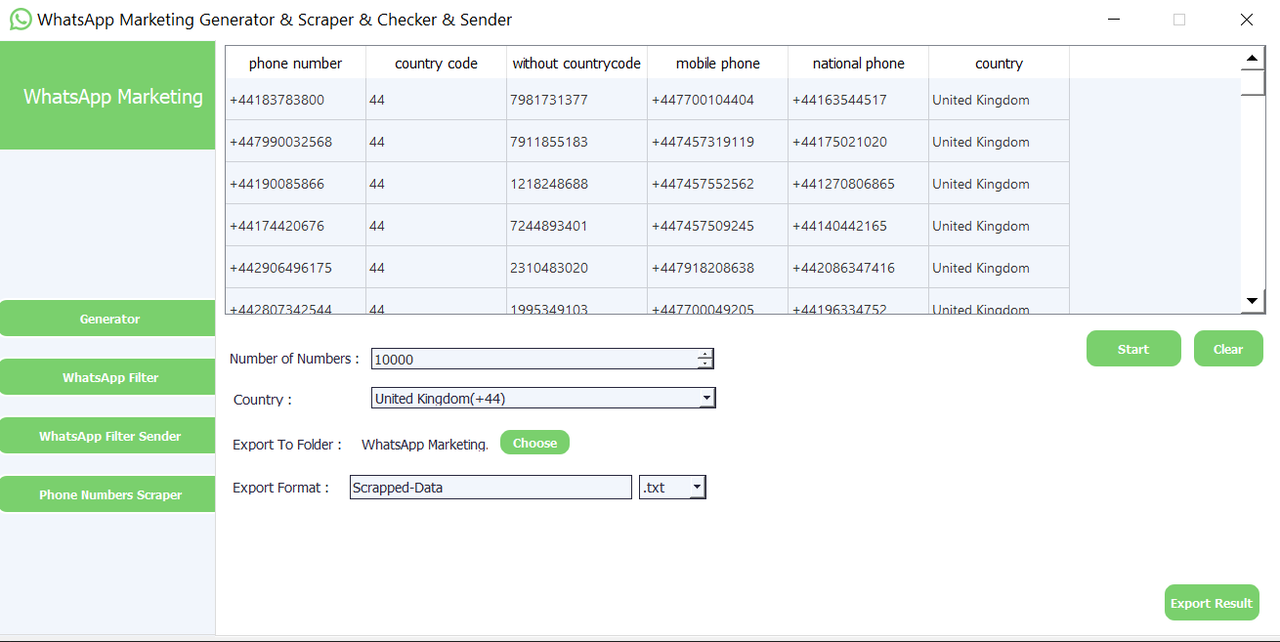This screenshot has height=642, width=1280.
Task: Switch to WhatsApp Filter section
Action: 108,377
